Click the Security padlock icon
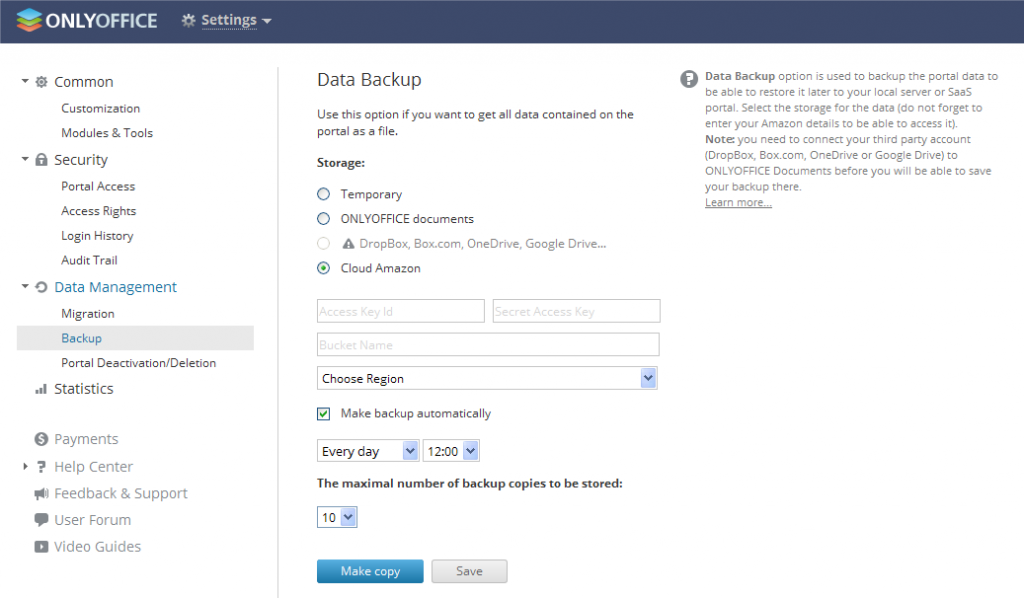Screen dimensions: 1024x598 tap(41, 159)
